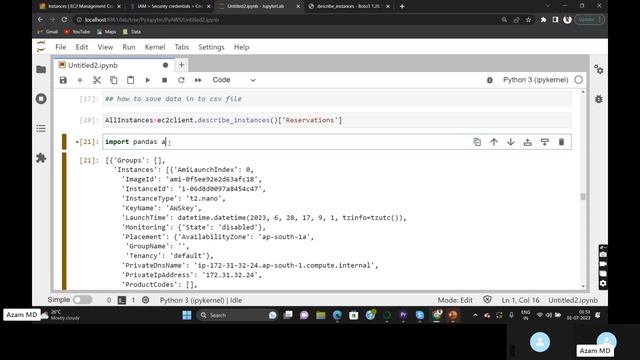Open a new launcher tab with plus
The image size is (640, 360).
[182, 65]
